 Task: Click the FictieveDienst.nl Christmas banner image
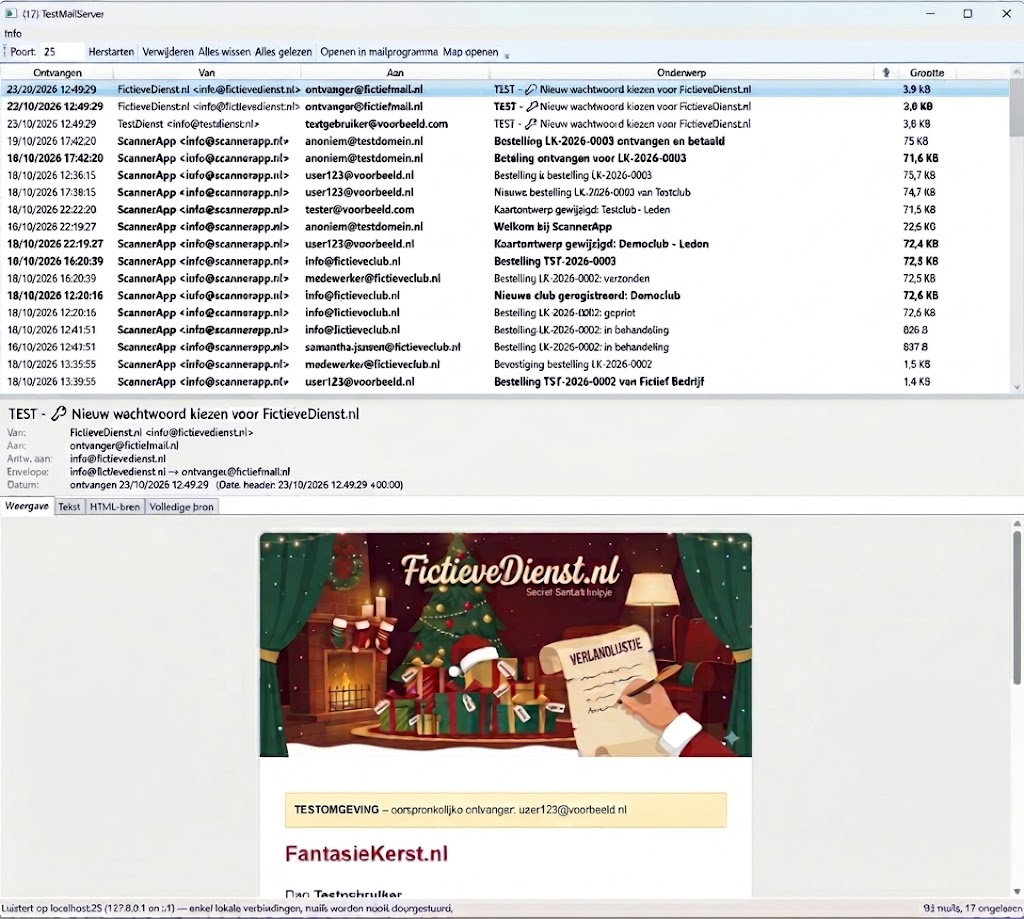(x=505, y=645)
